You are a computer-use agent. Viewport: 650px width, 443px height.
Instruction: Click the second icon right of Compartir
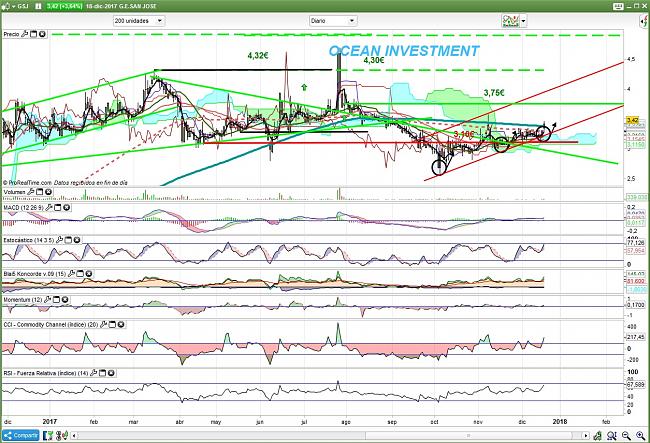pos(64,436)
